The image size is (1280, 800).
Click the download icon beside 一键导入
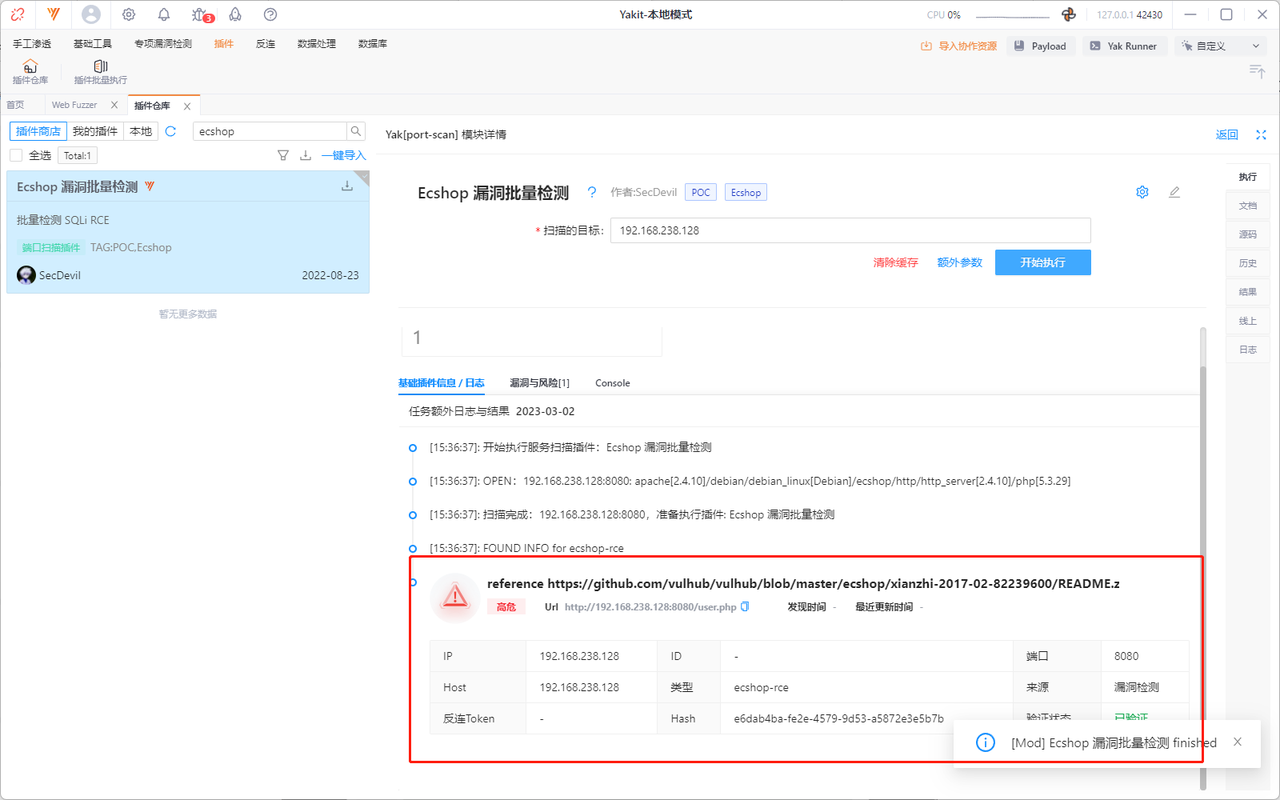pyautogui.click(x=306, y=155)
